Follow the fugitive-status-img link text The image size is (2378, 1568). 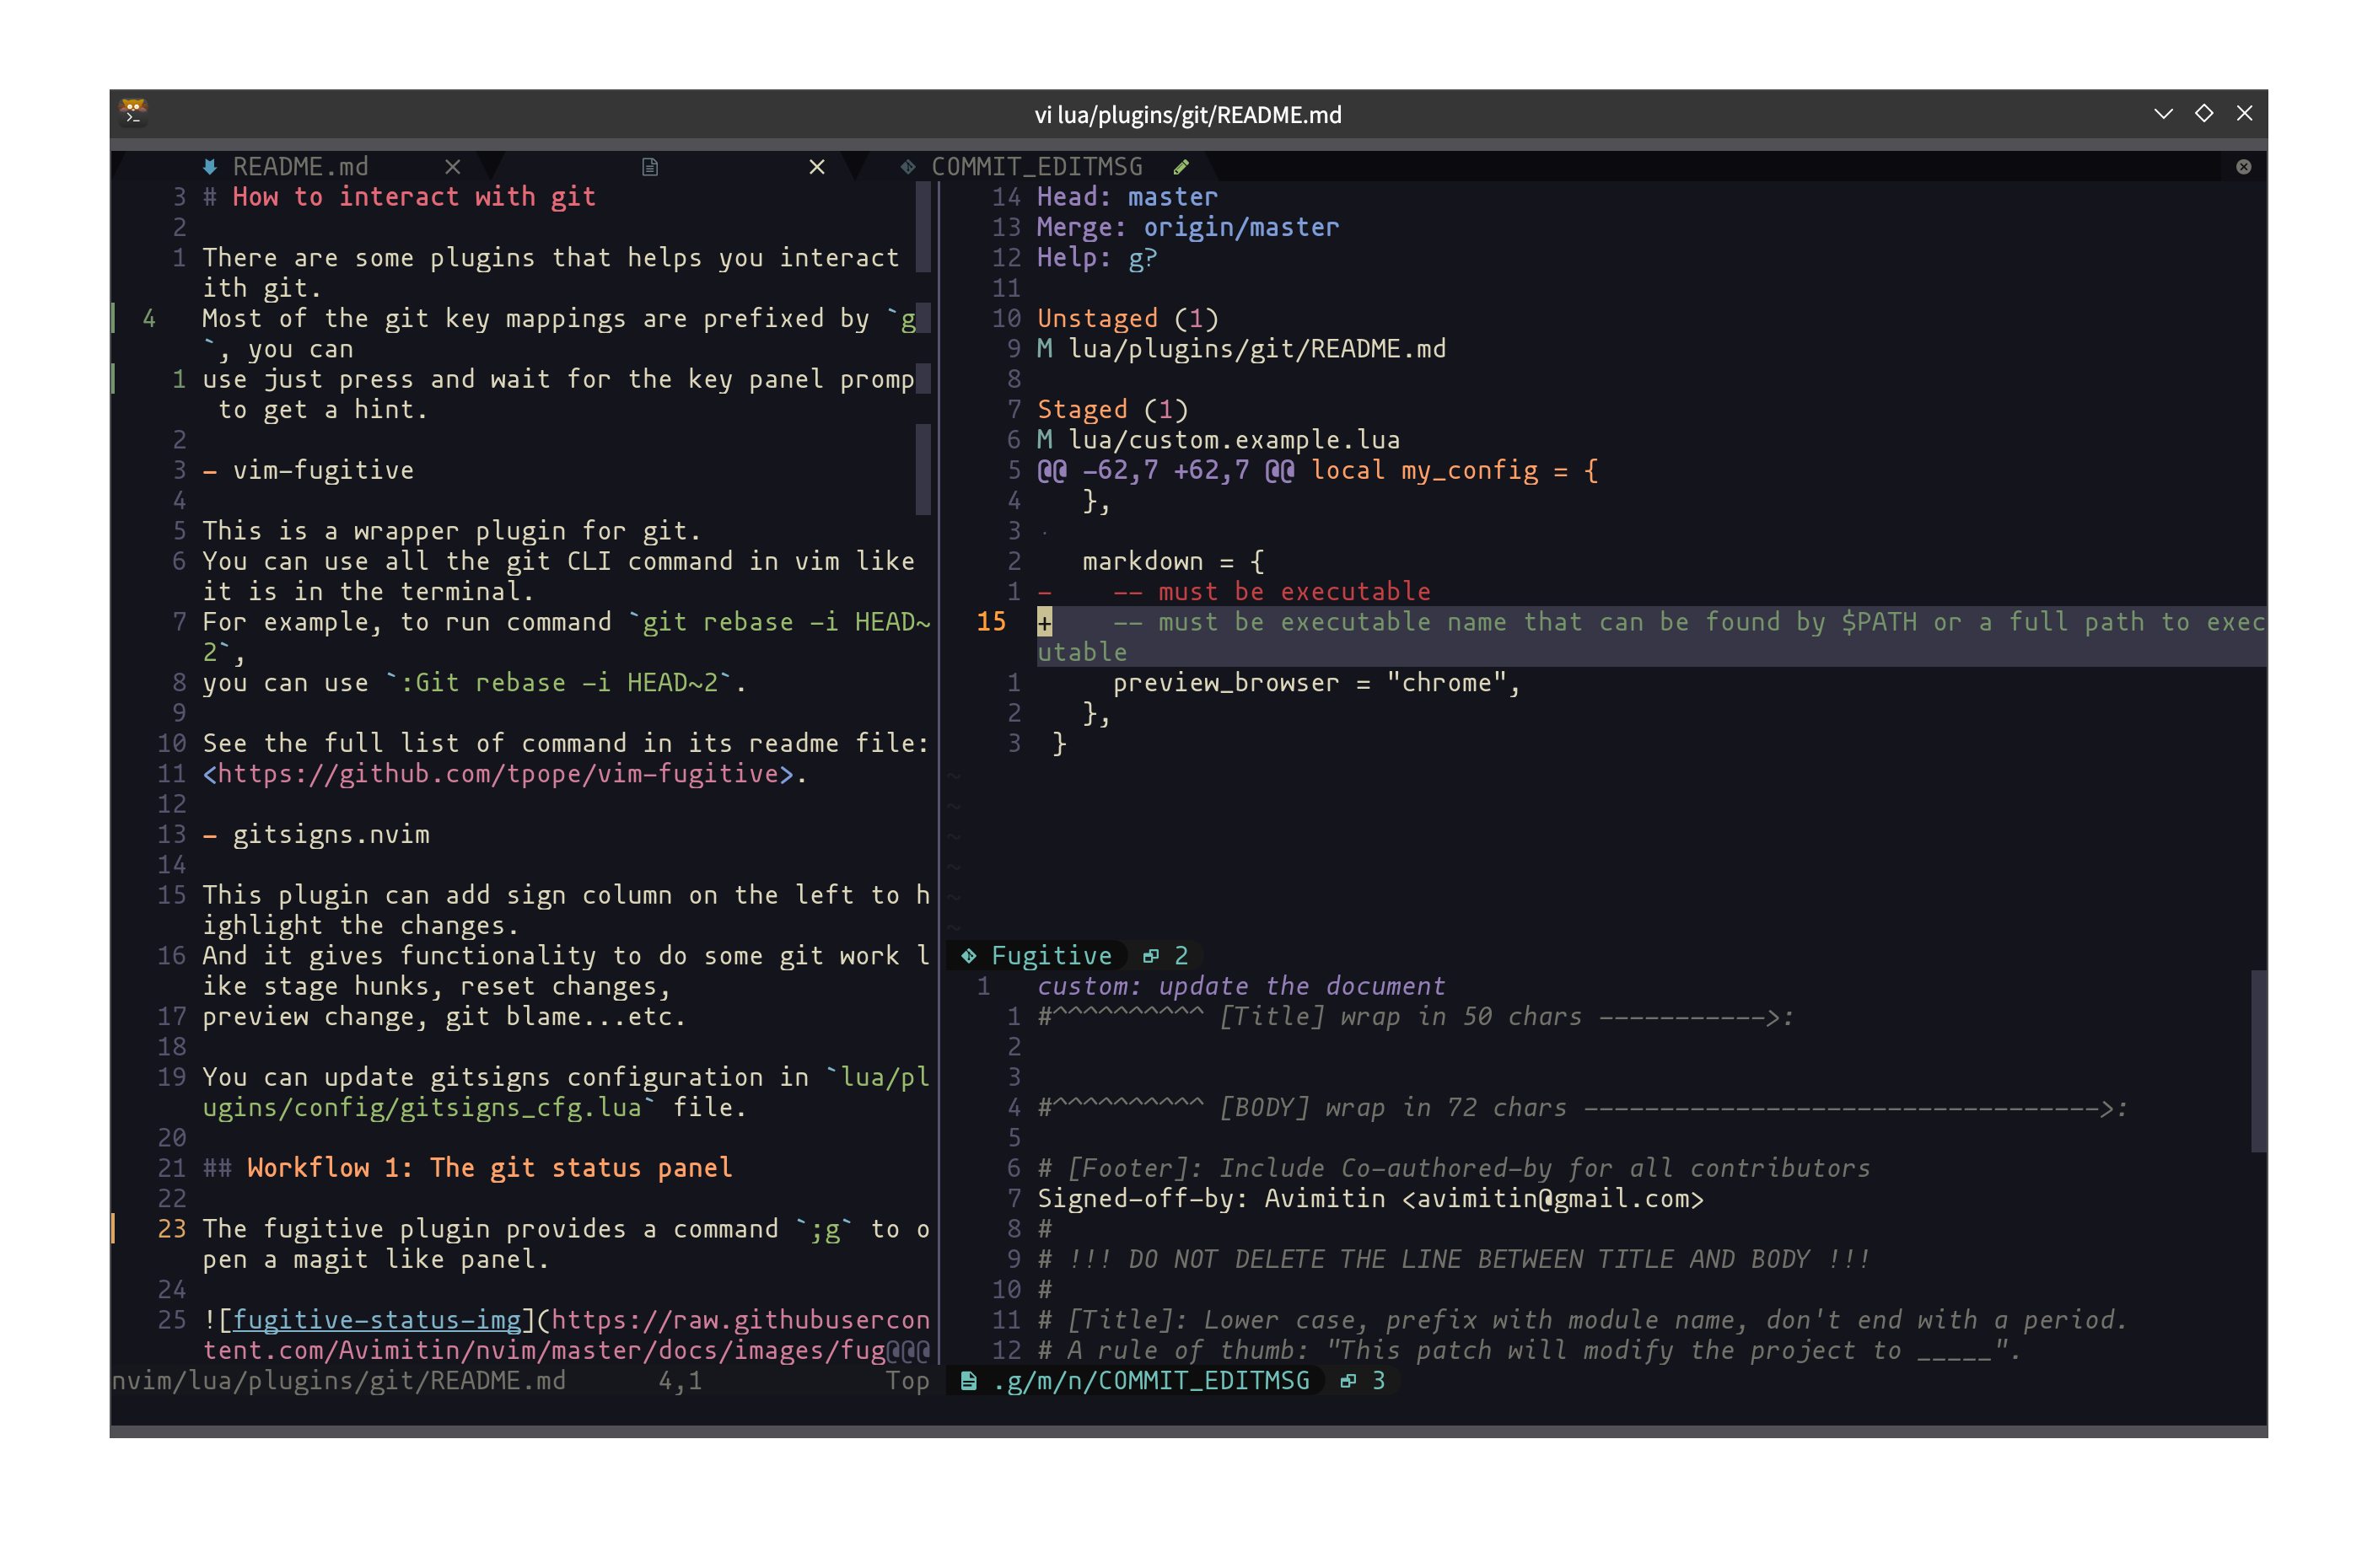376,1320
